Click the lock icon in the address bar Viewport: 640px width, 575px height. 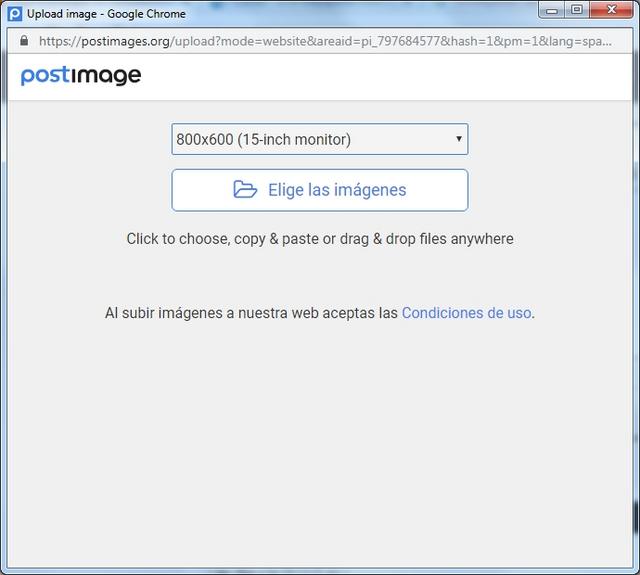coord(24,40)
